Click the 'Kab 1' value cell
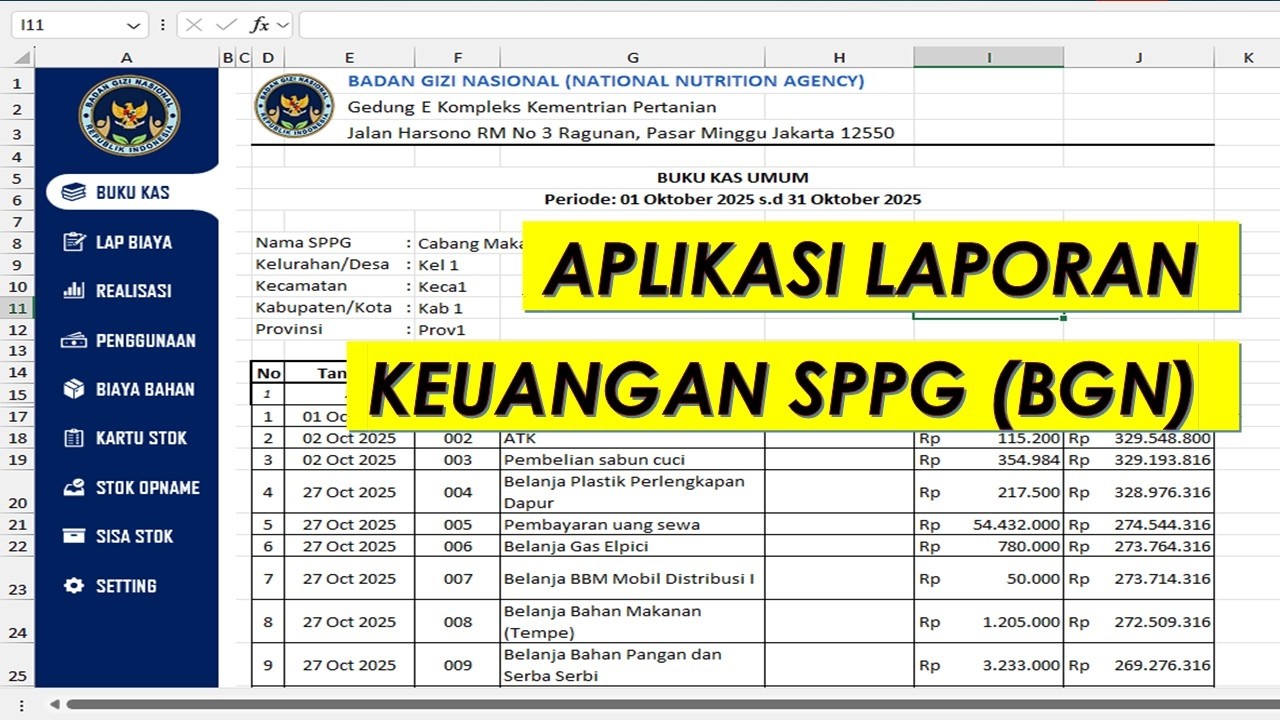Screen dimensions: 1280x720 pos(440,308)
